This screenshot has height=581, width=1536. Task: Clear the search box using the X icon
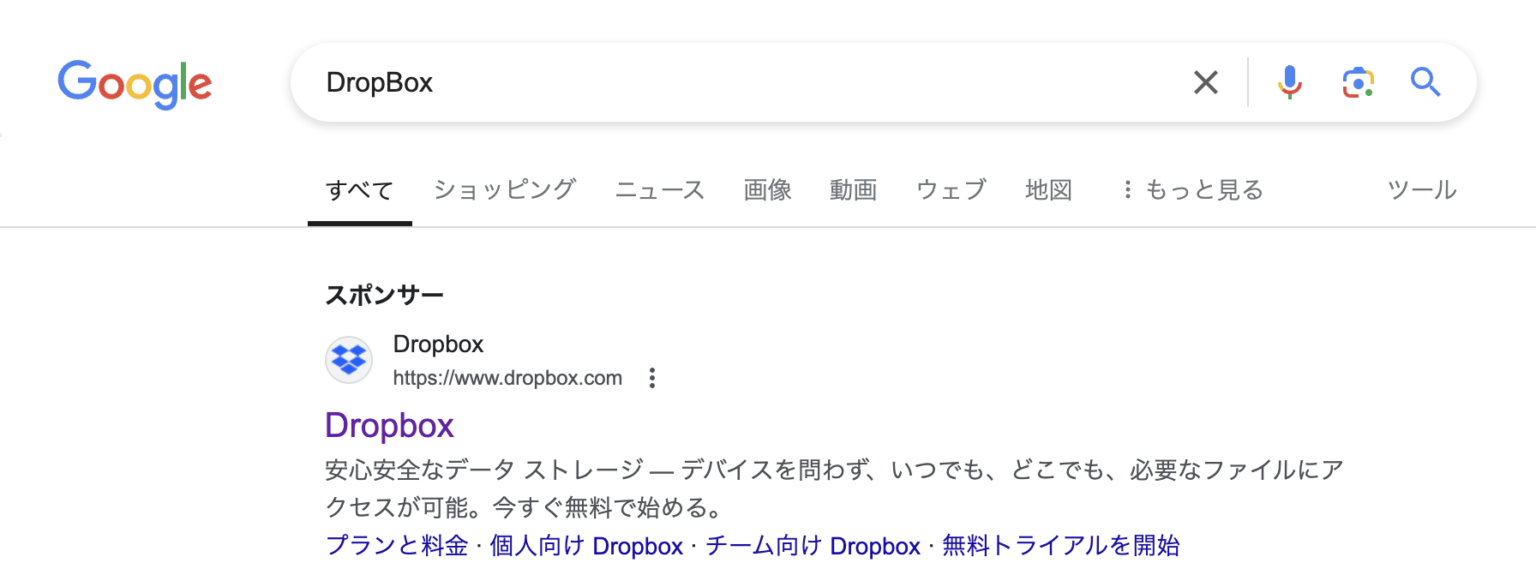1205,82
